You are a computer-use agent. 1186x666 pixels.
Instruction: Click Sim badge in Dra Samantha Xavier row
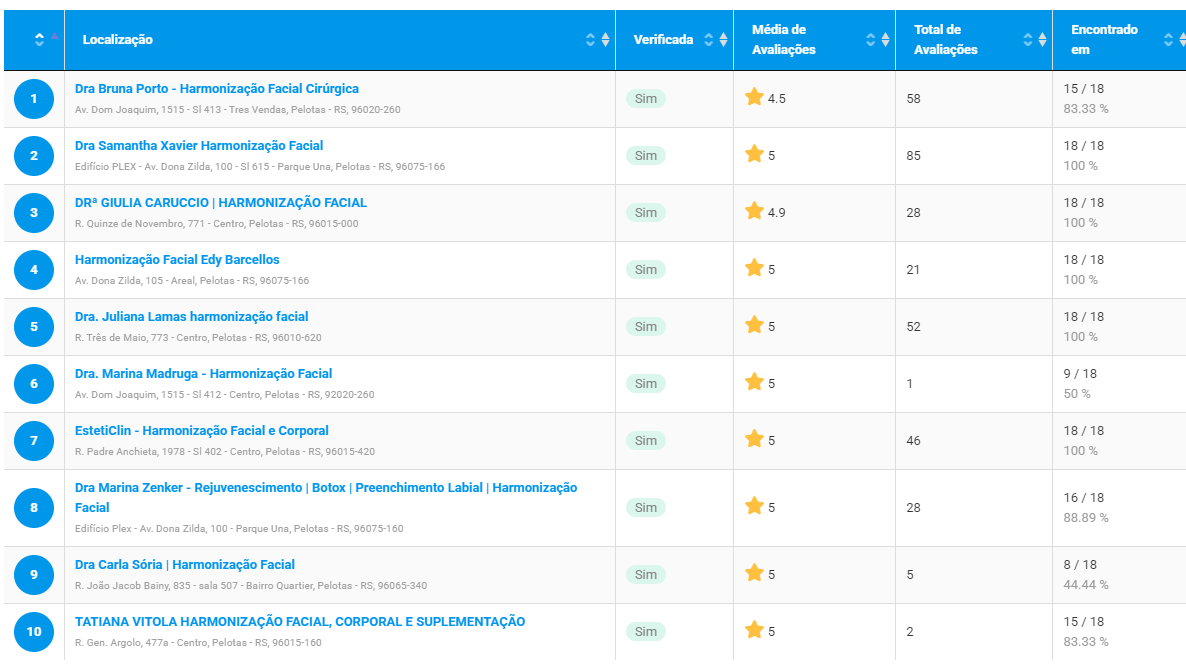[646, 156]
